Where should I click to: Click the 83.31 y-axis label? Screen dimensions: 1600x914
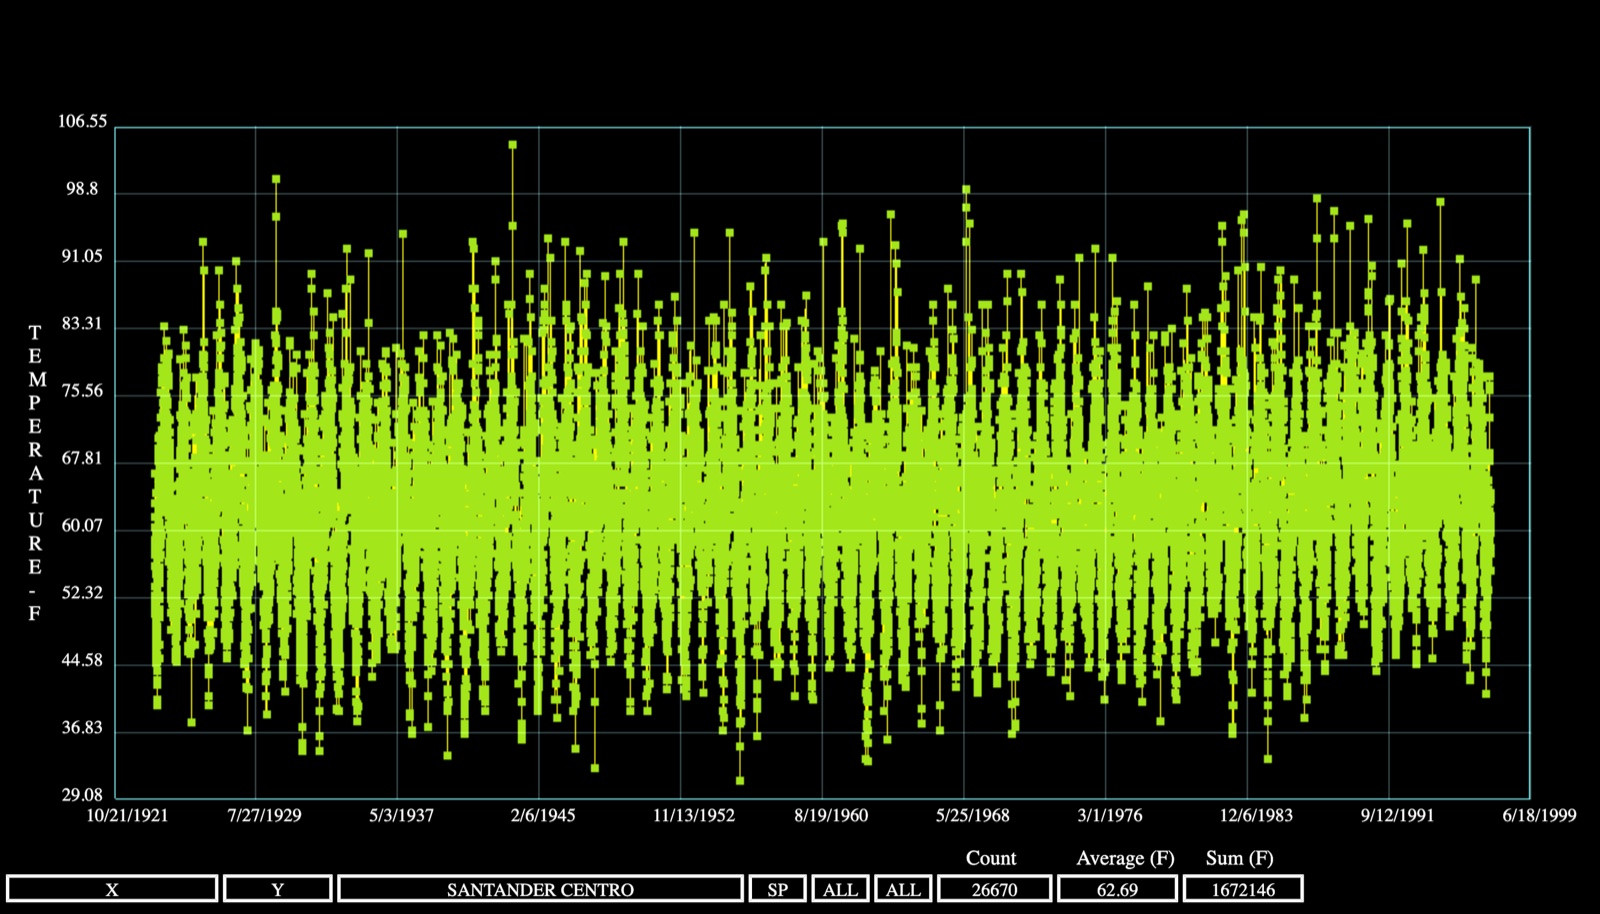point(82,324)
